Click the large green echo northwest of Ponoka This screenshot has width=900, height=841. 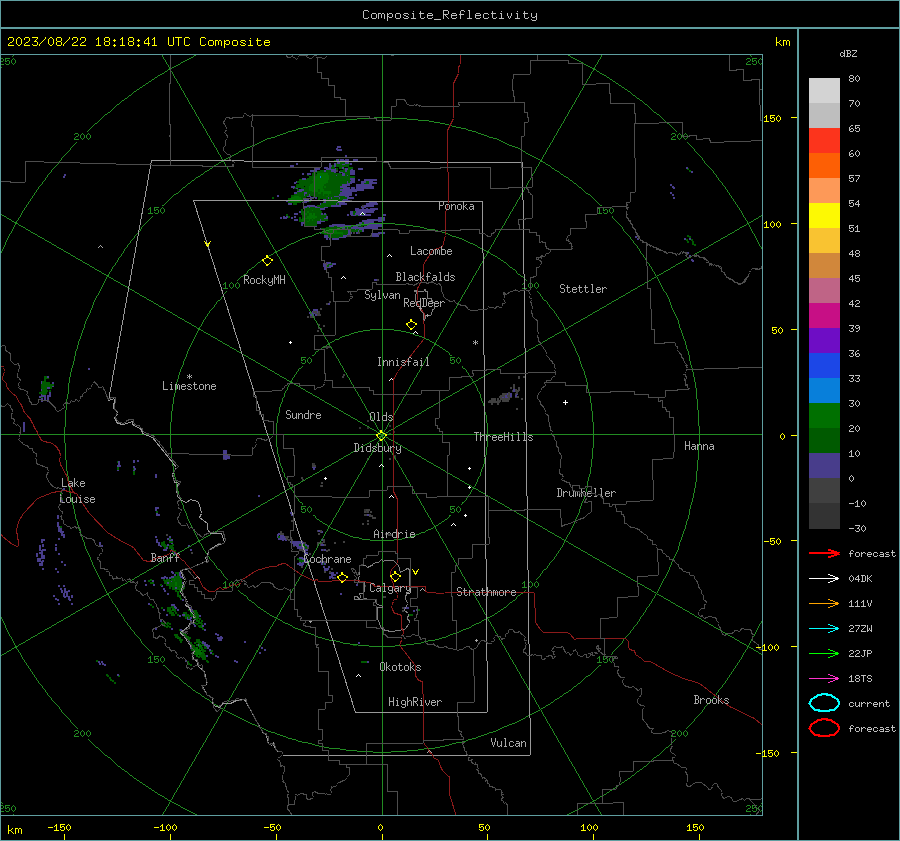click(x=324, y=184)
